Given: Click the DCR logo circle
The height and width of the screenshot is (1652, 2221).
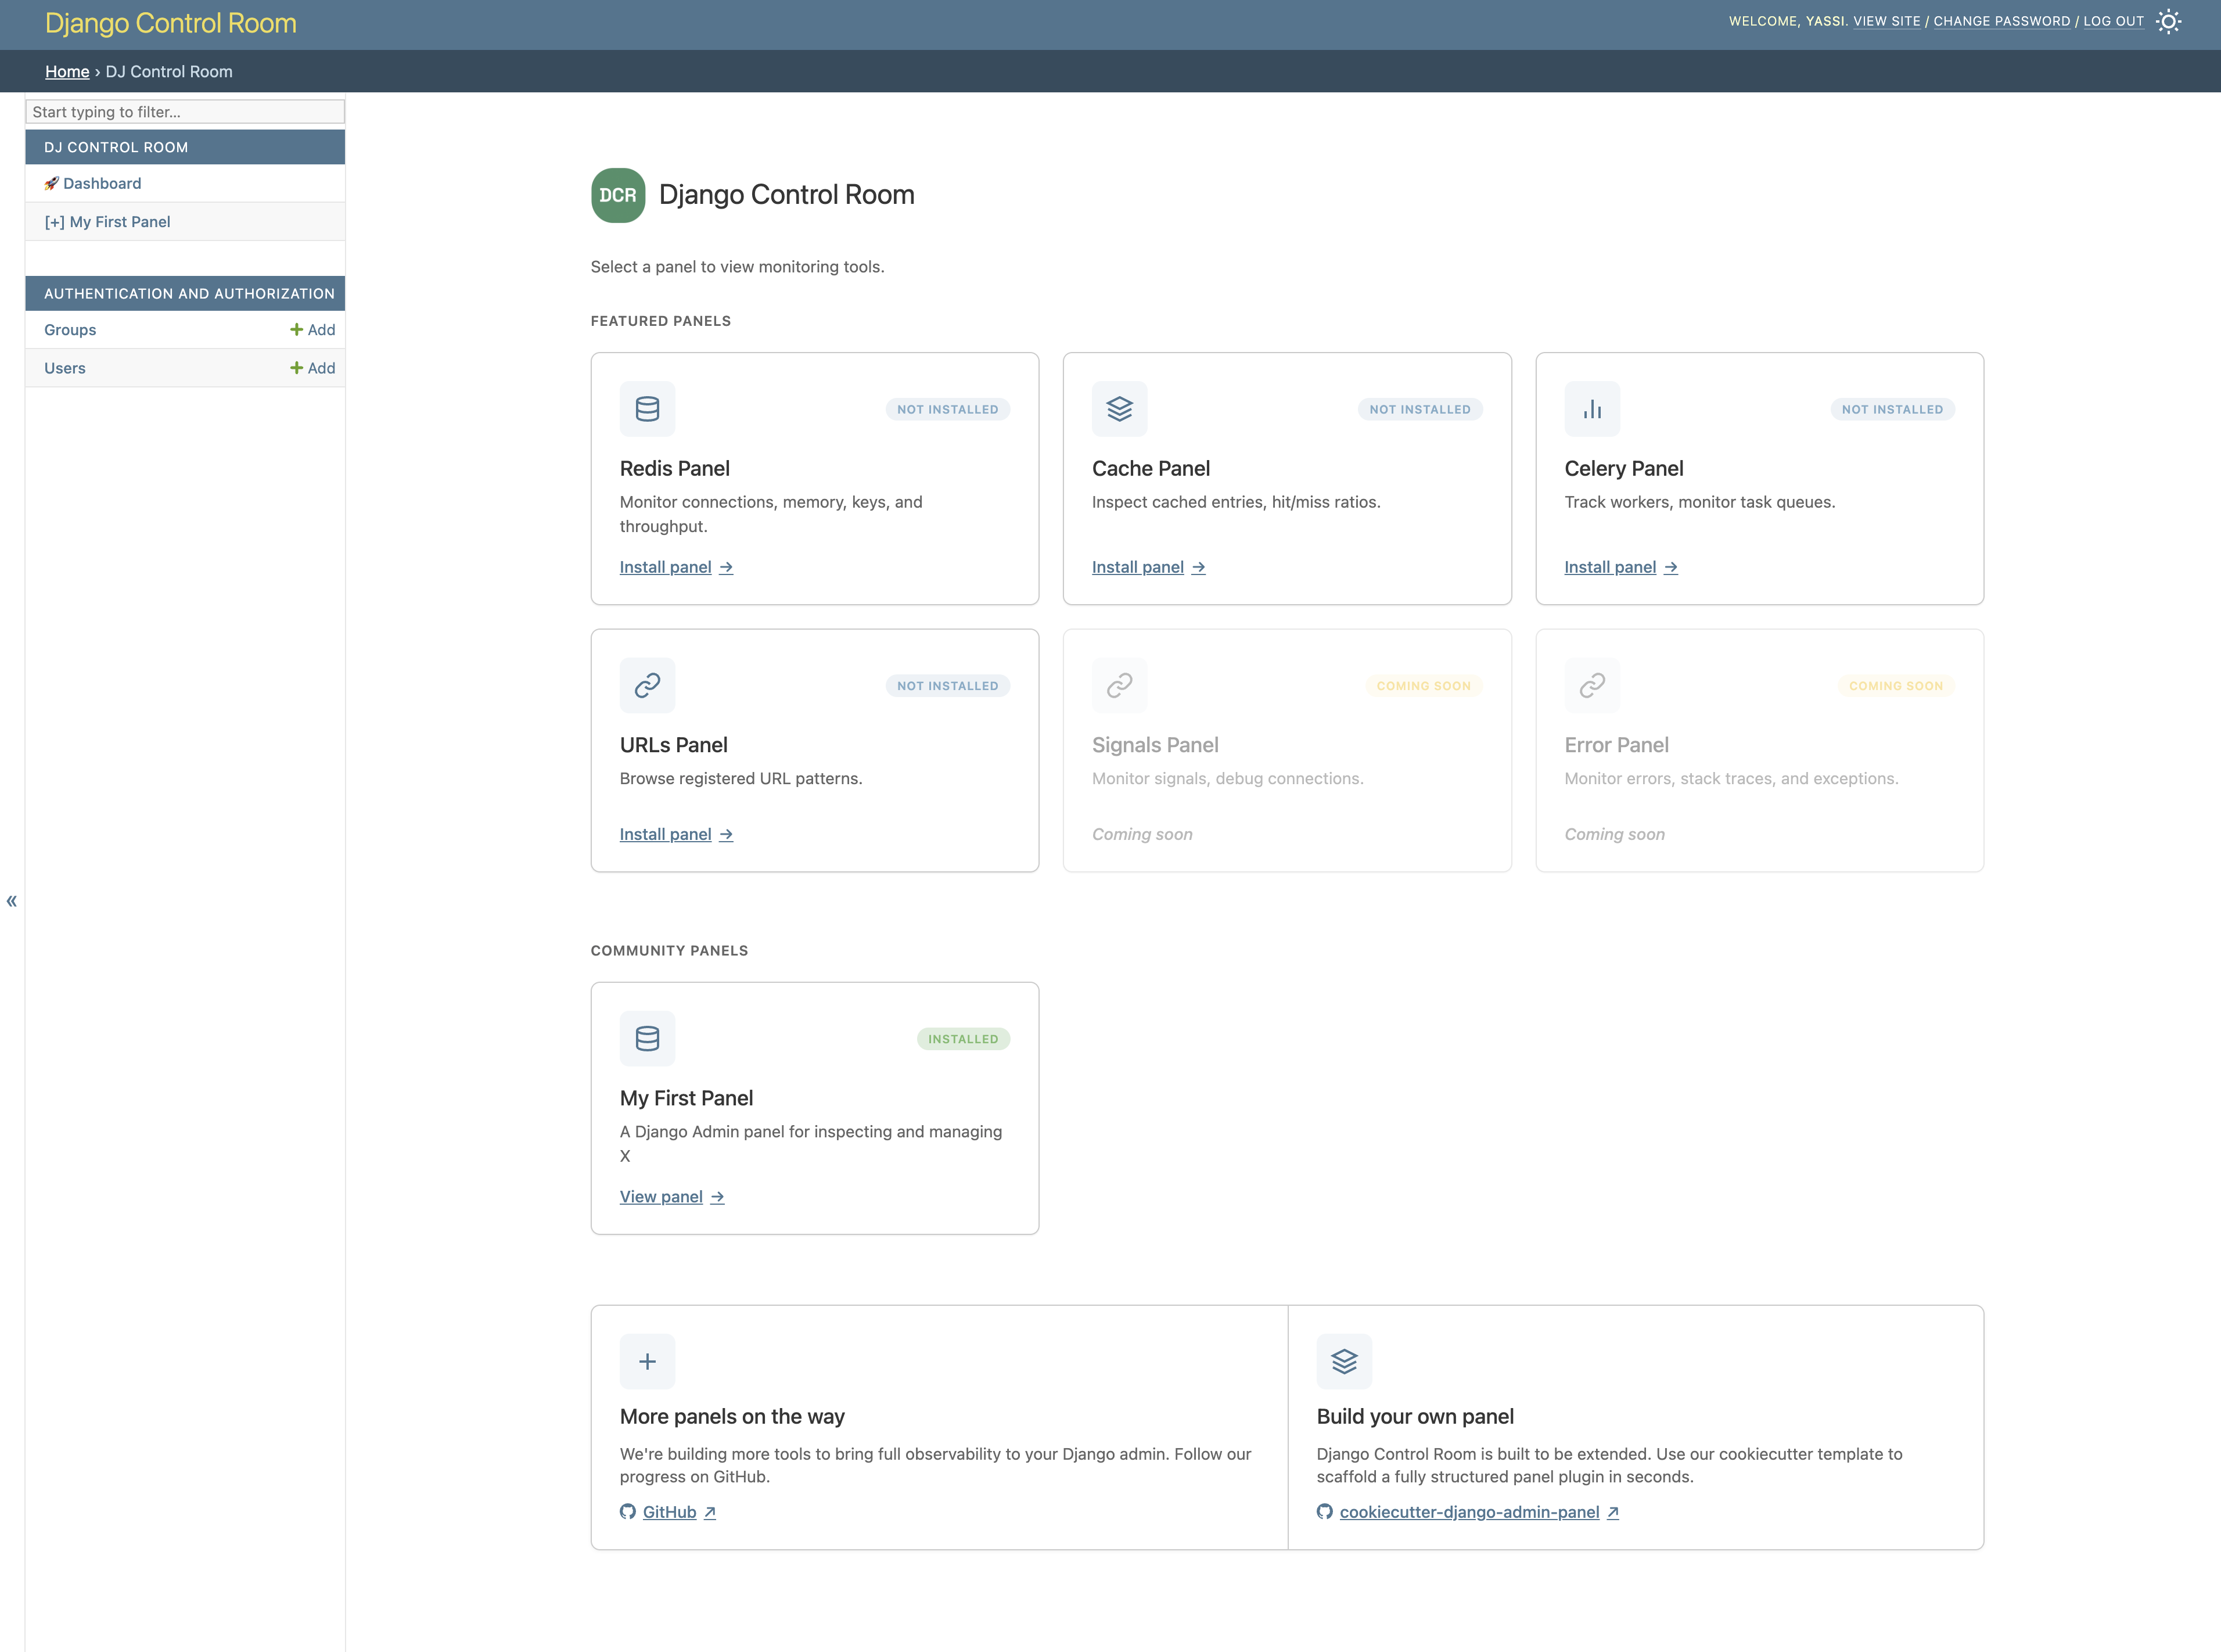Looking at the screenshot, I should tap(617, 195).
